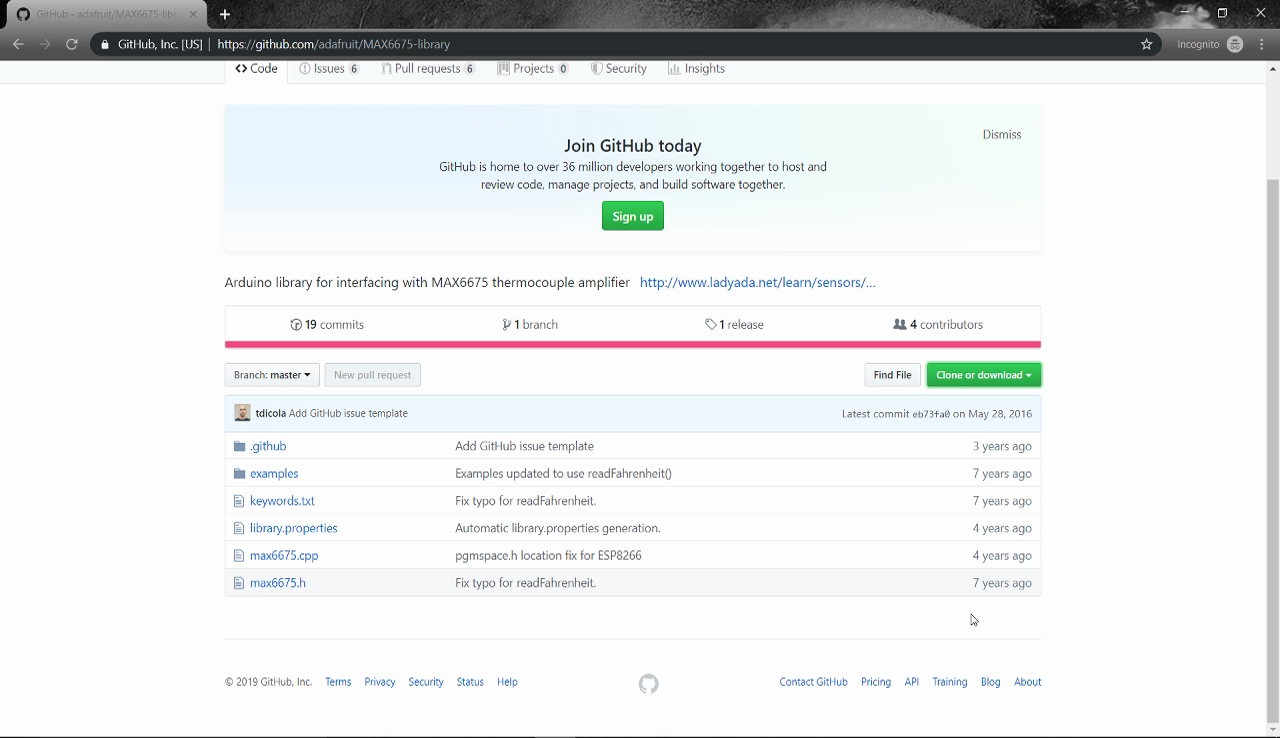Image resolution: width=1280 pixels, height=738 pixels.
Task: Click the footer Blog link
Action: point(990,682)
